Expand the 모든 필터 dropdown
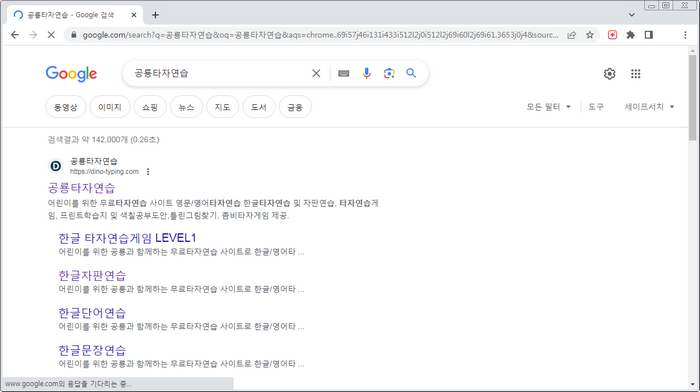The height and width of the screenshot is (392, 700). pos(548,107)
